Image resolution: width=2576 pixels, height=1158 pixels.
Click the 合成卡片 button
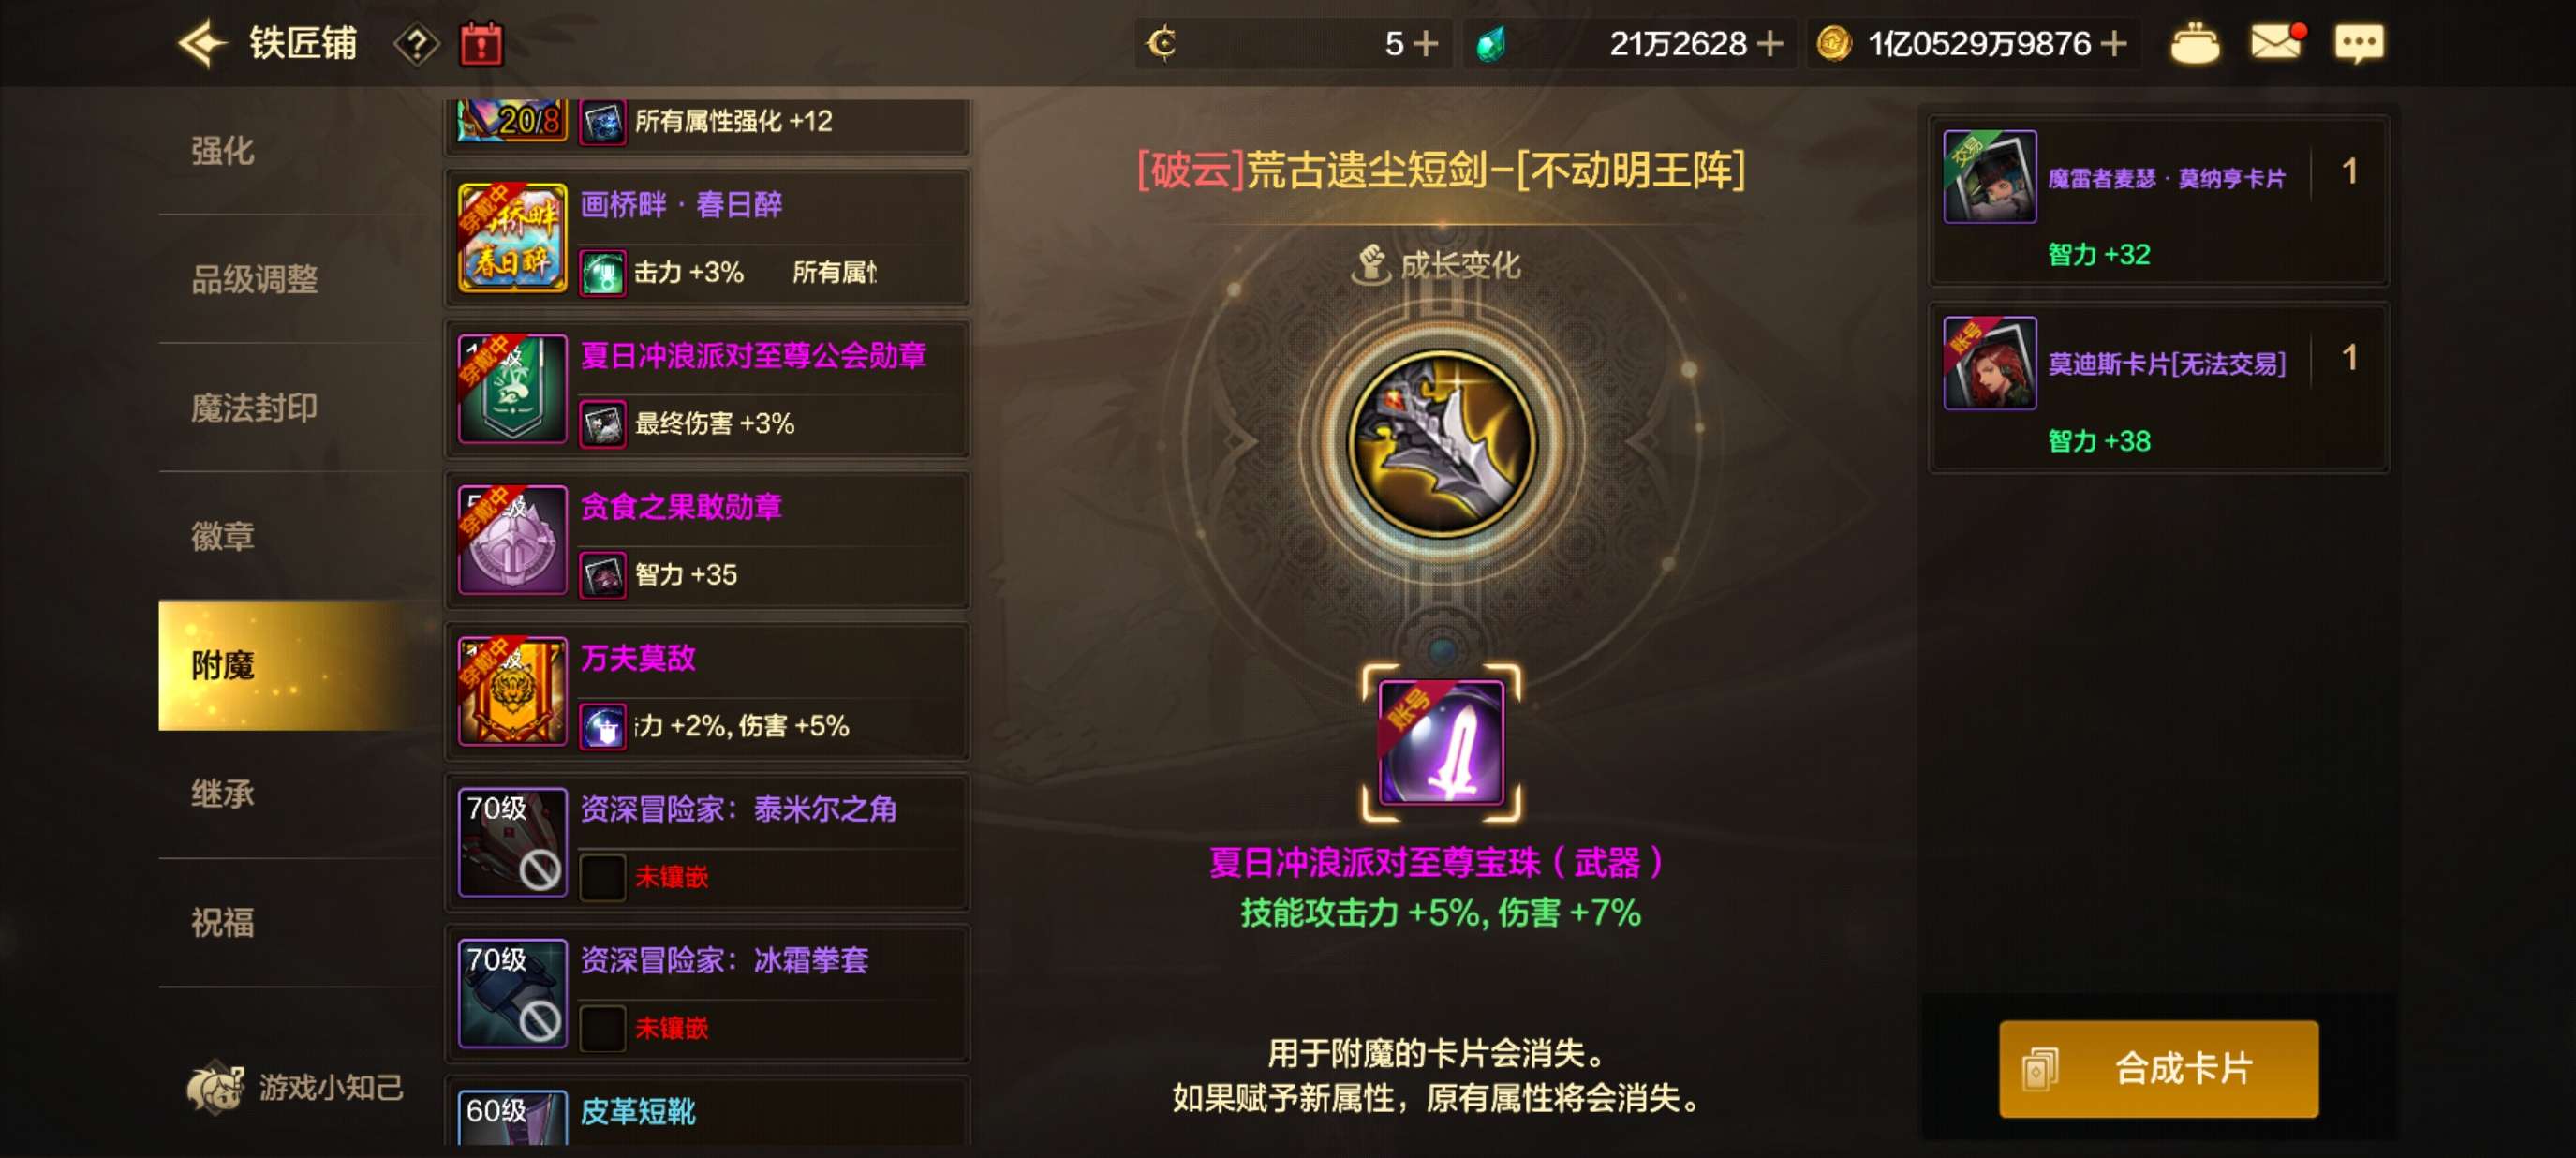tap(2158, 1069)
